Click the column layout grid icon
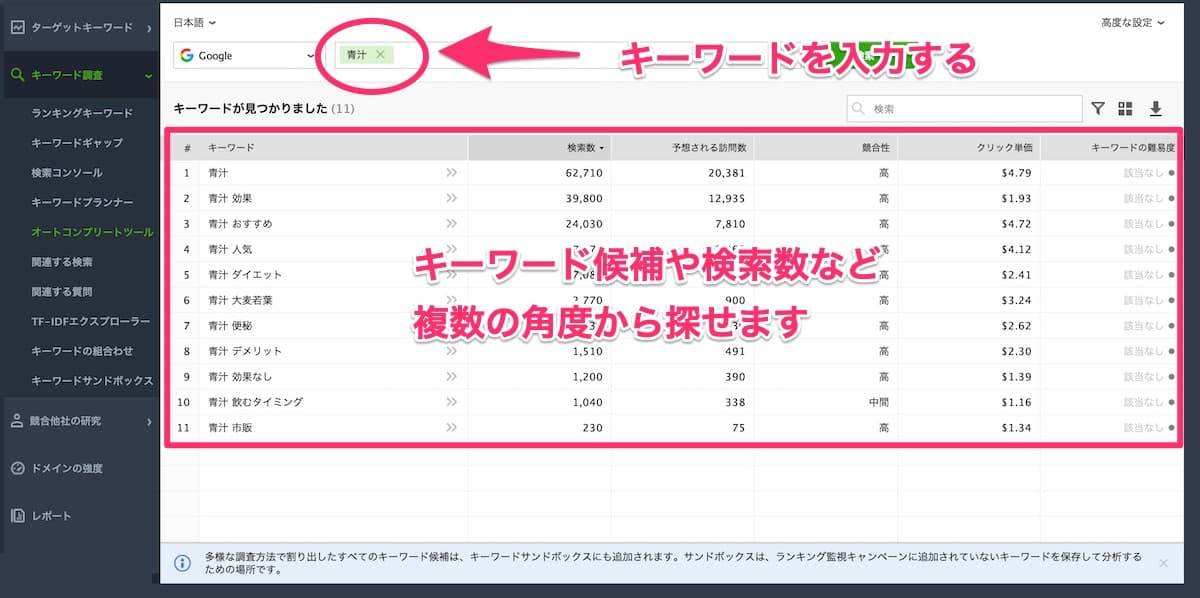The width and height of the screenshot is (1200, 598). (1122, 108)
